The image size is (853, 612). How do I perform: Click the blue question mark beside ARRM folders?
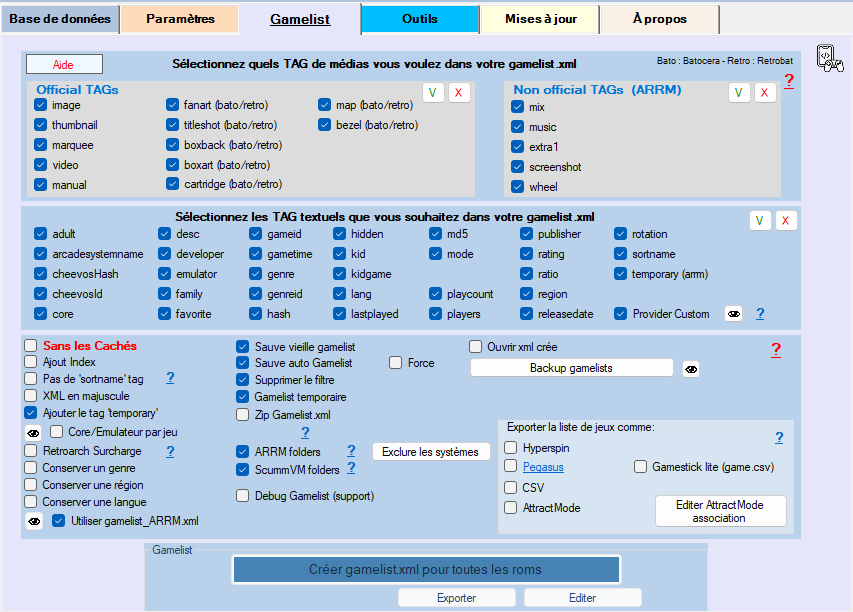pyautogui.click(x=351, y=451)
